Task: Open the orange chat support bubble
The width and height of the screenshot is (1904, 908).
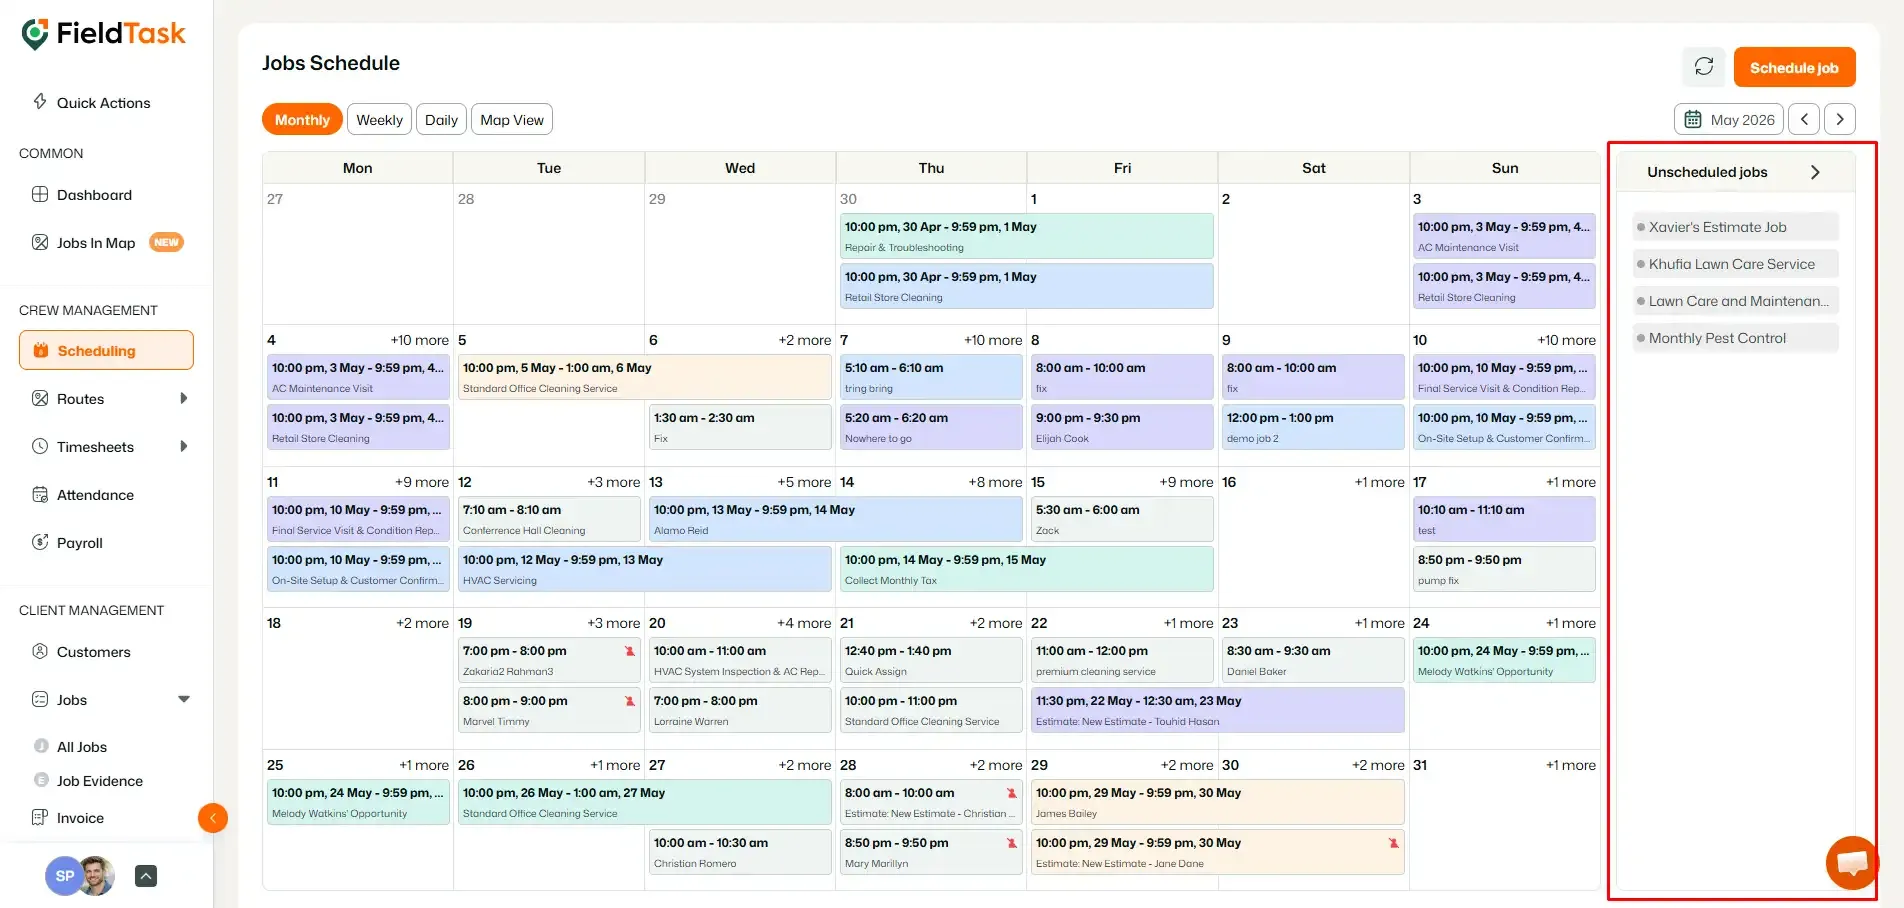Action: point(1851,862)
